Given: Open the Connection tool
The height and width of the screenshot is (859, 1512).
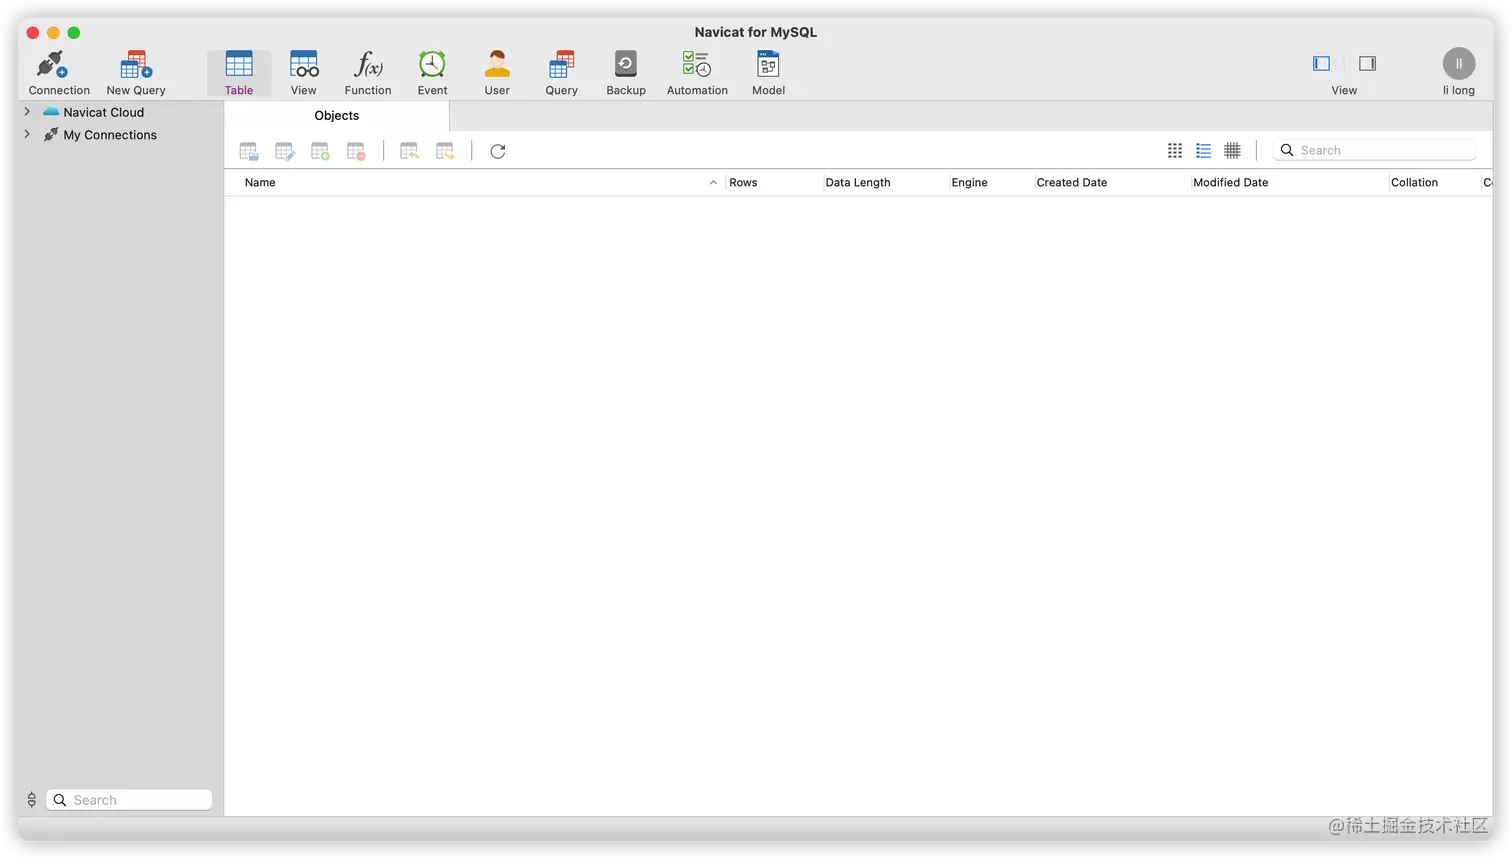Looking at the screenshot, I should click(x=59, y=73).
